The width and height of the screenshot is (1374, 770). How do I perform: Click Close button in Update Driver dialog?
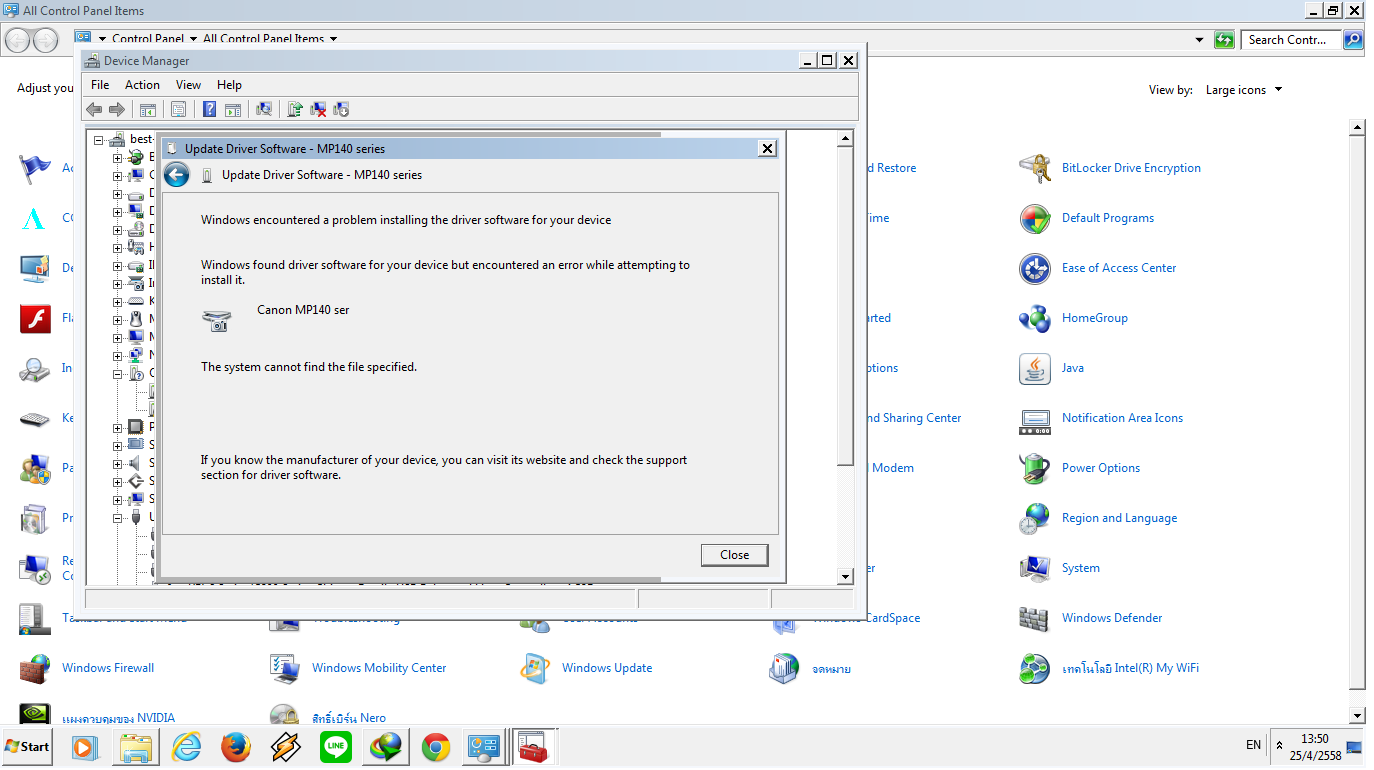pyautogui.click(x=734, y=555)
